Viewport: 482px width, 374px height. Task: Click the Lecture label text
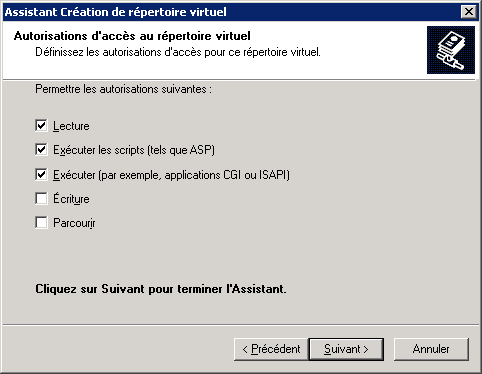point(71,126)
